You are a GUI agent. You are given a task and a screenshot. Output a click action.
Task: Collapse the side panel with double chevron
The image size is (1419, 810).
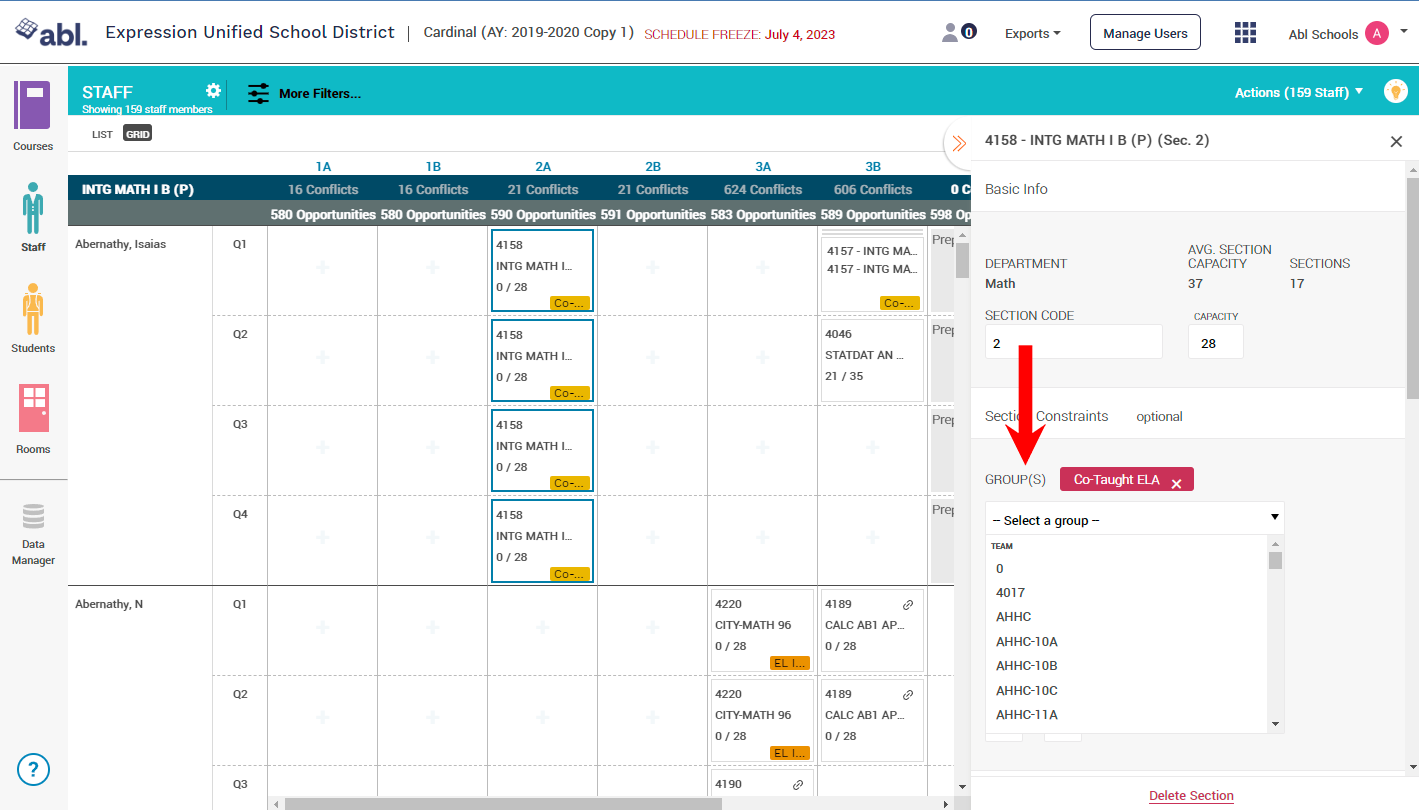pyautogui.click(x=959, y=143)
